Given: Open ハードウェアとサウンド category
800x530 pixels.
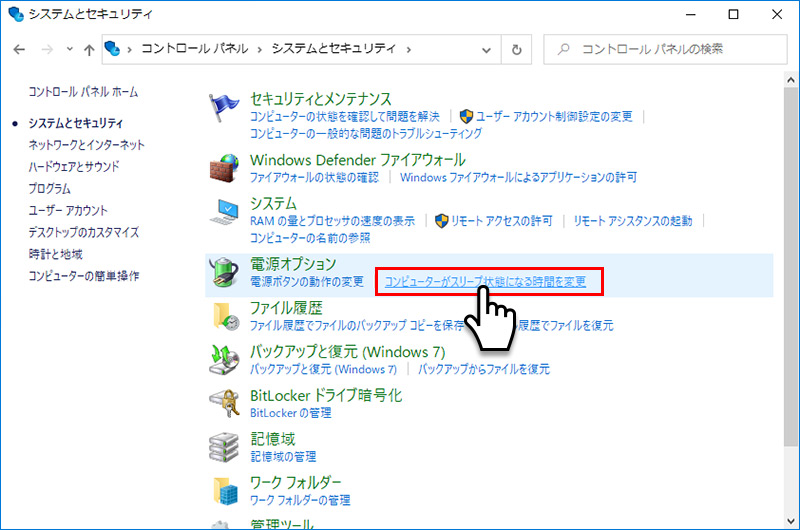Looking at the screenshot, I should pyautogui.click(x=74, y=166).
